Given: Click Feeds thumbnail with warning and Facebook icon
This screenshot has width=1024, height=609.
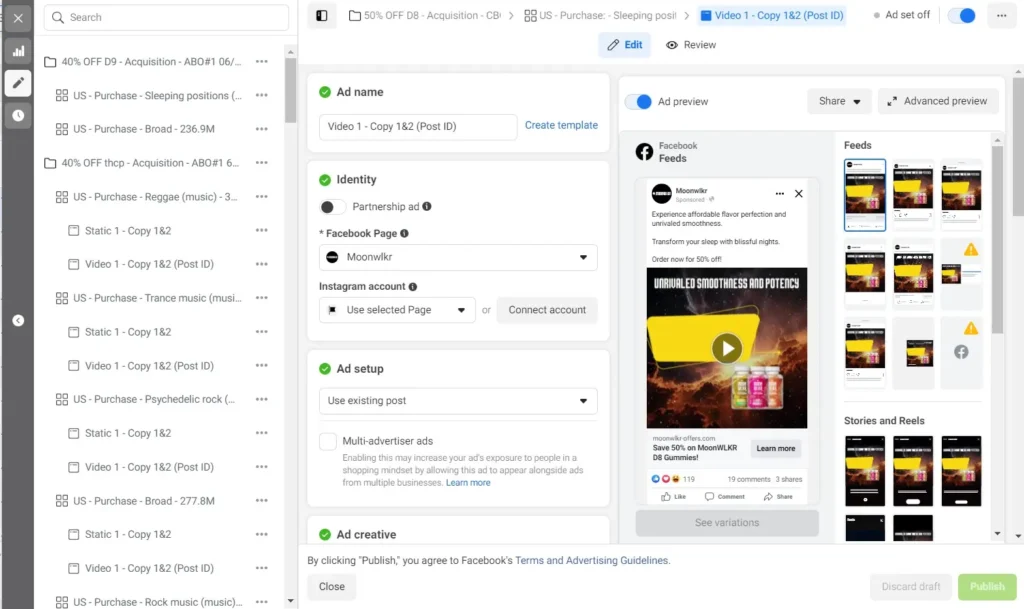Looking at the screenshot, I should 961,352.
